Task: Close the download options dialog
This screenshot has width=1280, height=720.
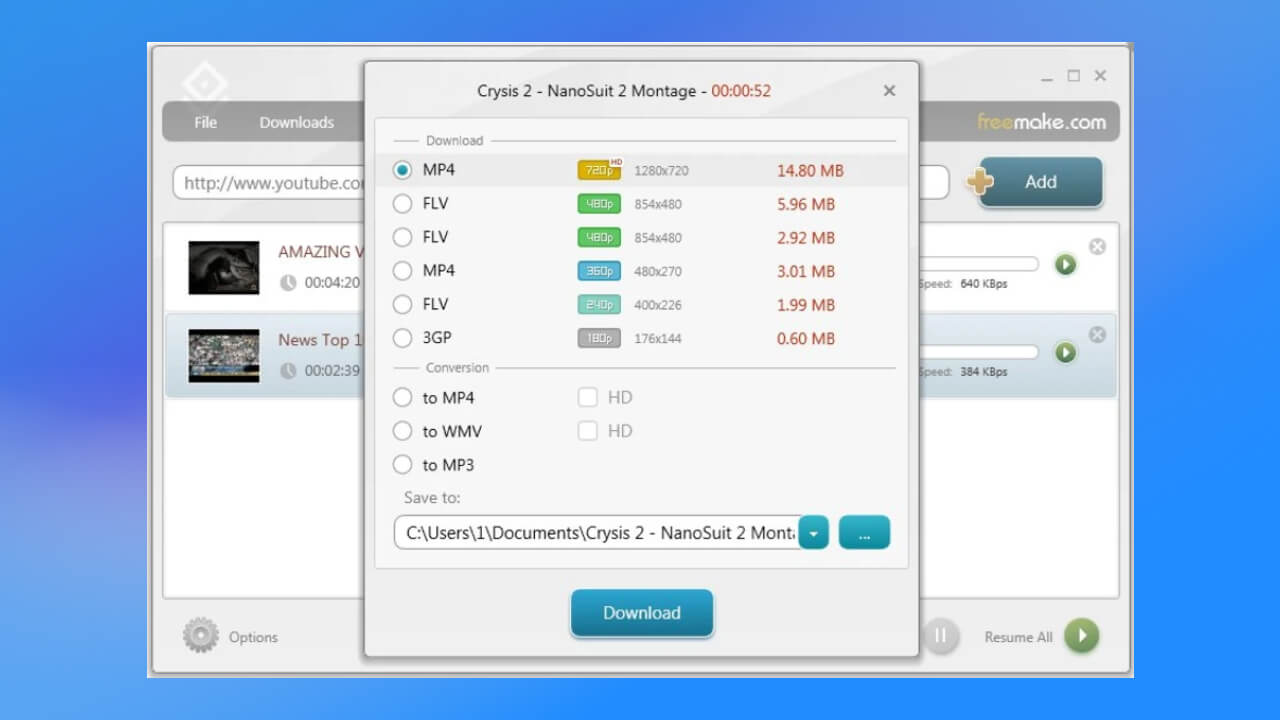Action: pos(889,91)
